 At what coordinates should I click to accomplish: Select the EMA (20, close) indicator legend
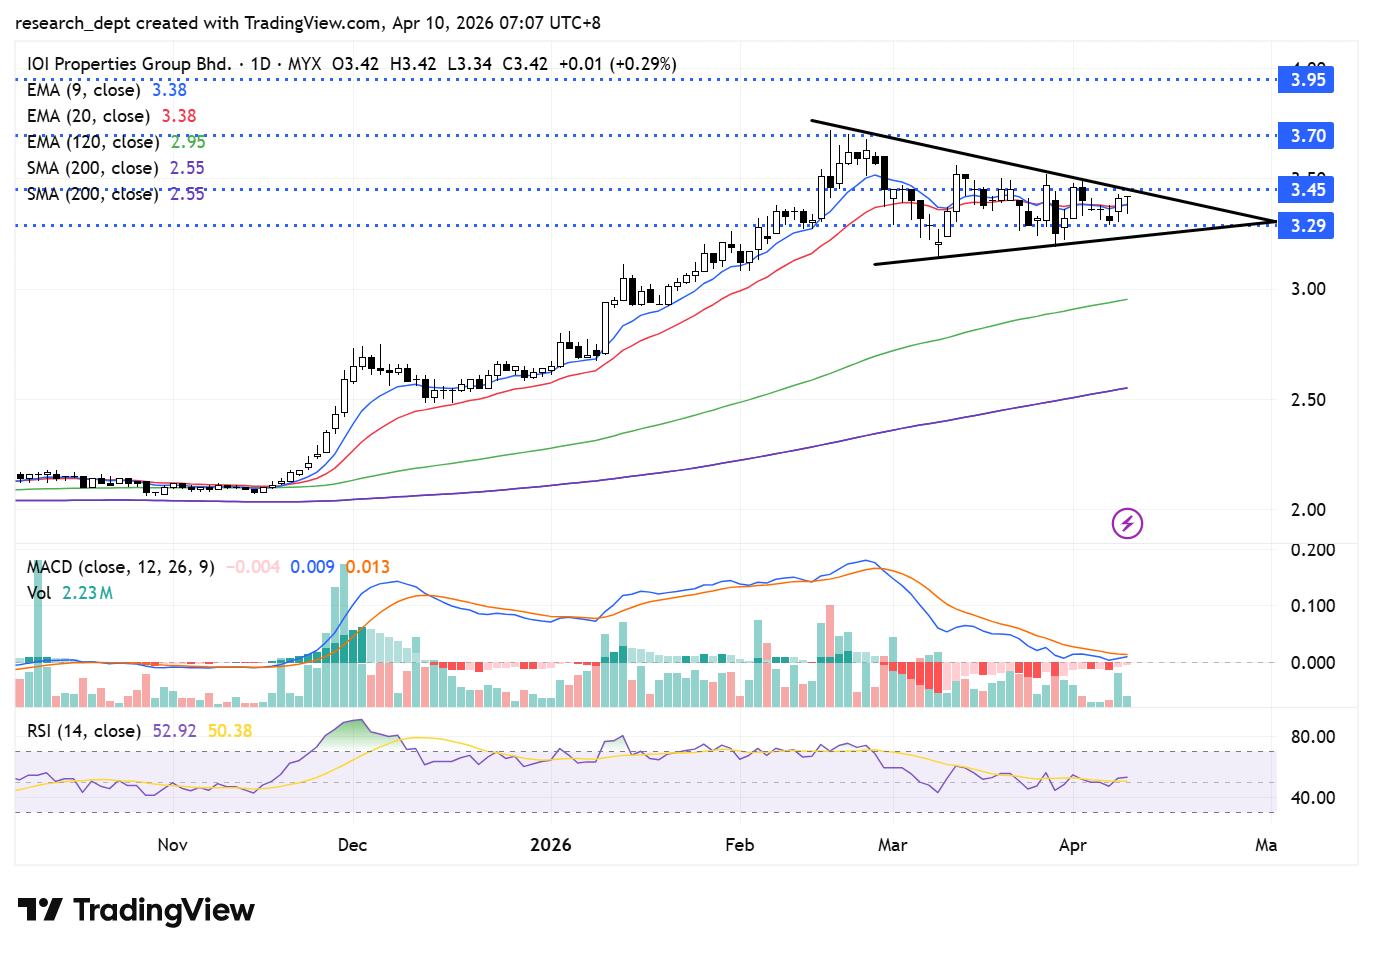click(x=88, y=116)
